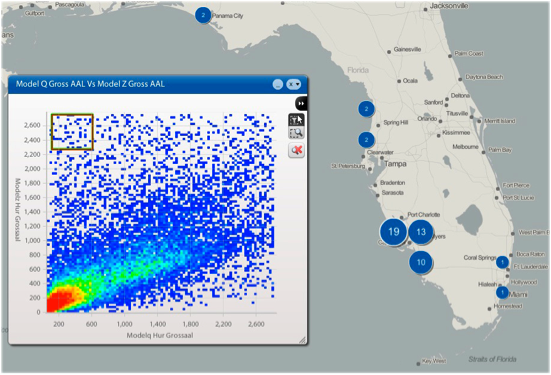Open the cluster marker labeled 10
This screenshot has width=551, height=375.
(421, 262)
